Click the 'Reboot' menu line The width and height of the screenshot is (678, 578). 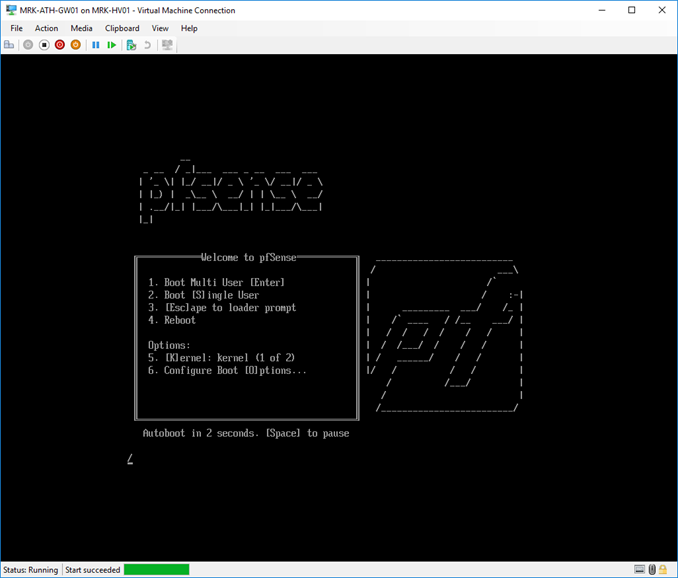(x=172, y=320)
